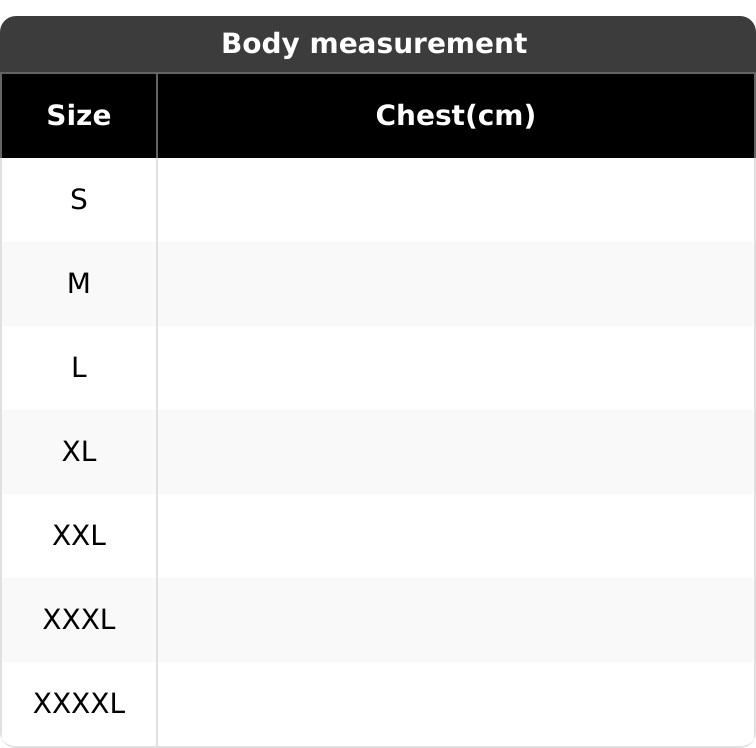Click the empty Chest cell for size S

(x=455, y=200)
